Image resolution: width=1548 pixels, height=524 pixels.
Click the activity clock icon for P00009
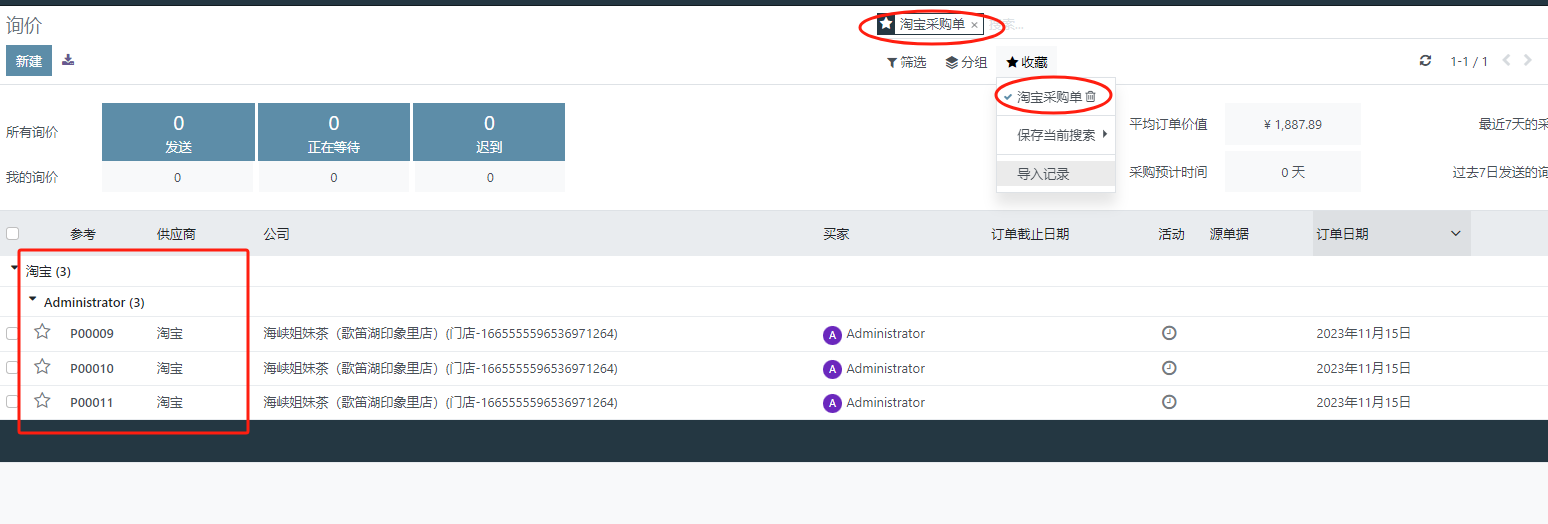click(x=1169, y=333)
